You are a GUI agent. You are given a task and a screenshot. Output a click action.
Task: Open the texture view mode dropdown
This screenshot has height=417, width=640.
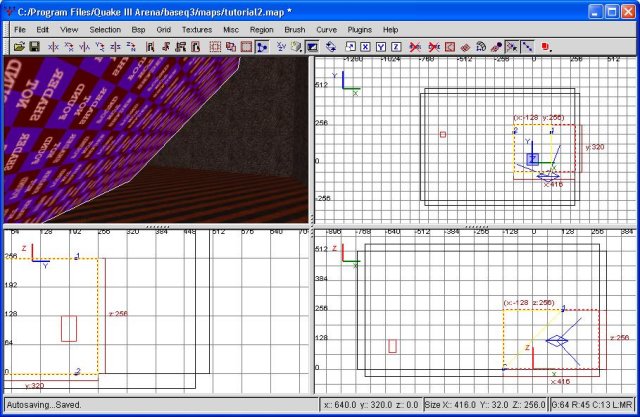tap(297, 47)
